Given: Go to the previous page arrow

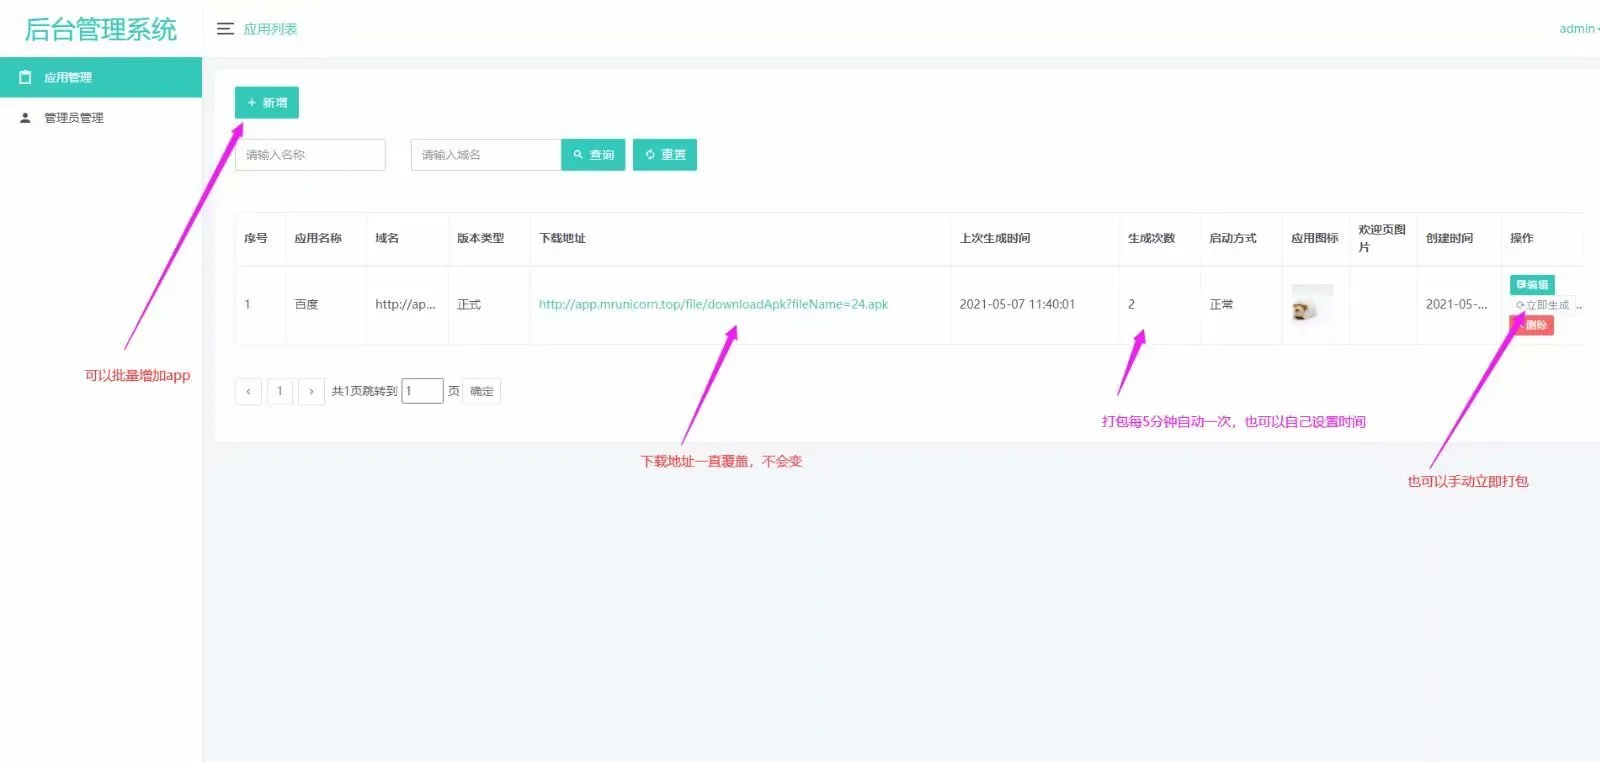Looking at the screenshot, I should click(248, 391).
